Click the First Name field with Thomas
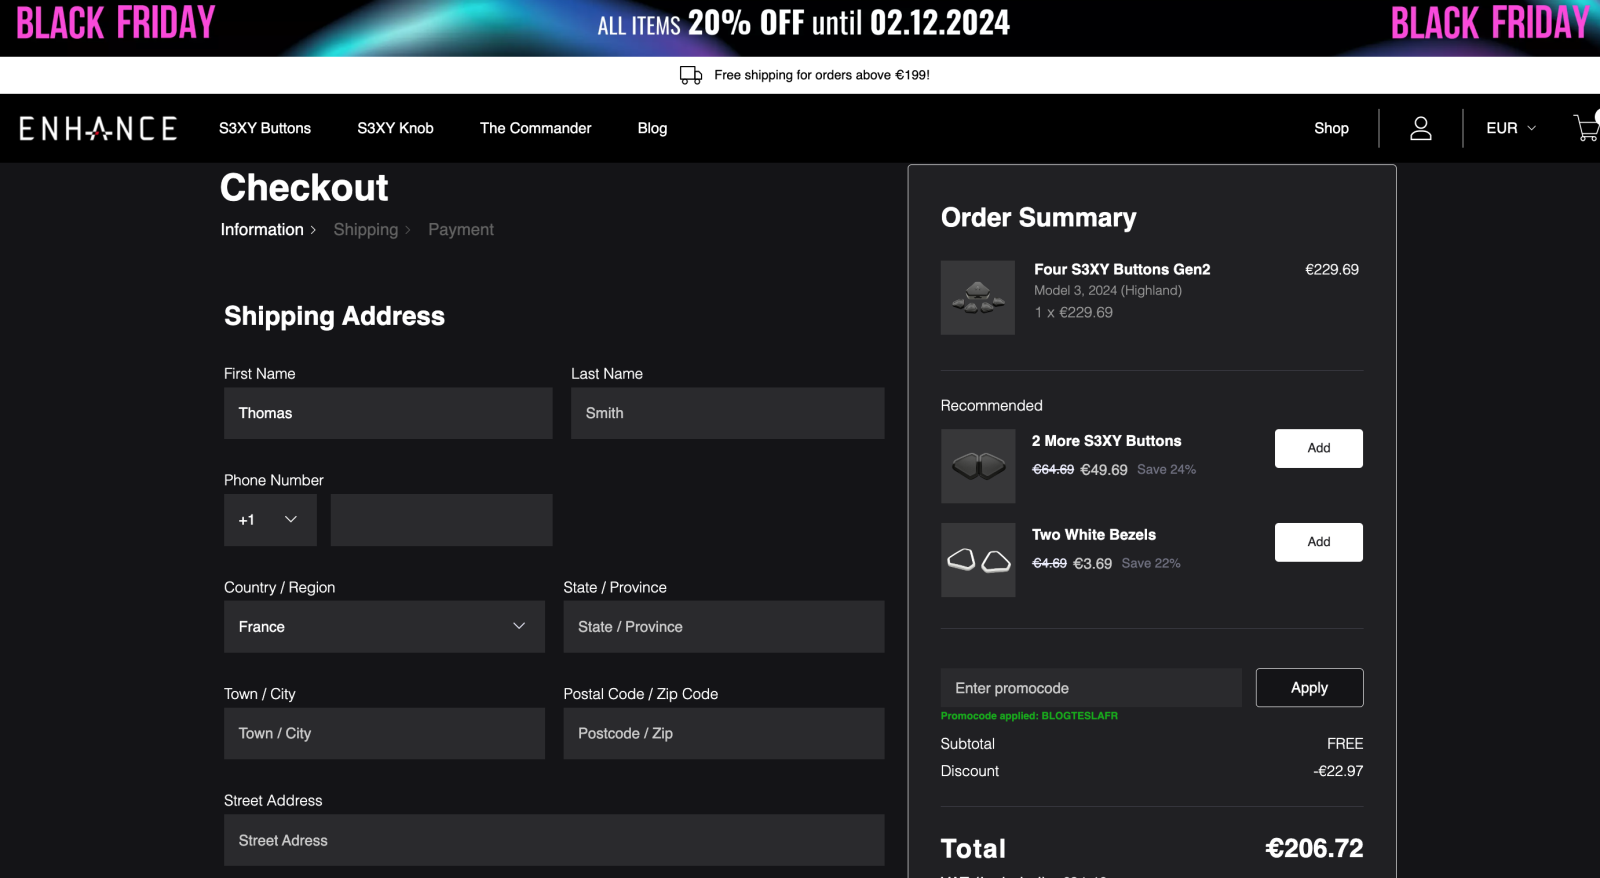The width and height of the screenshot is (1600, 878). (x=388, y=413)
